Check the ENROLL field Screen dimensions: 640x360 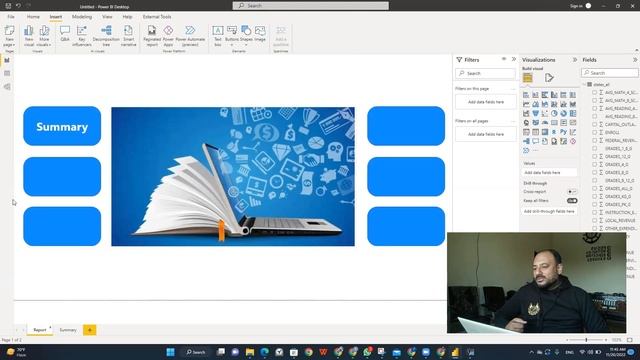[x=595, y=132]
